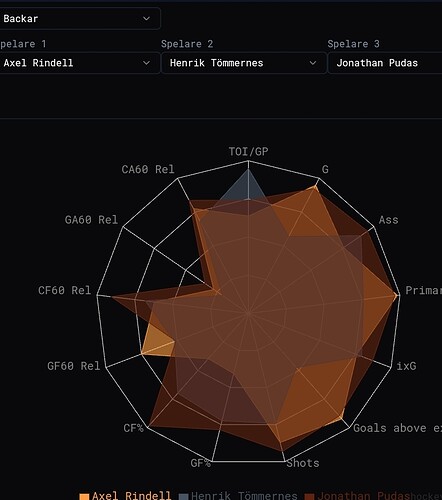Open the Backar position dropdown
The image size is (442, 500).
click(79, 19)
